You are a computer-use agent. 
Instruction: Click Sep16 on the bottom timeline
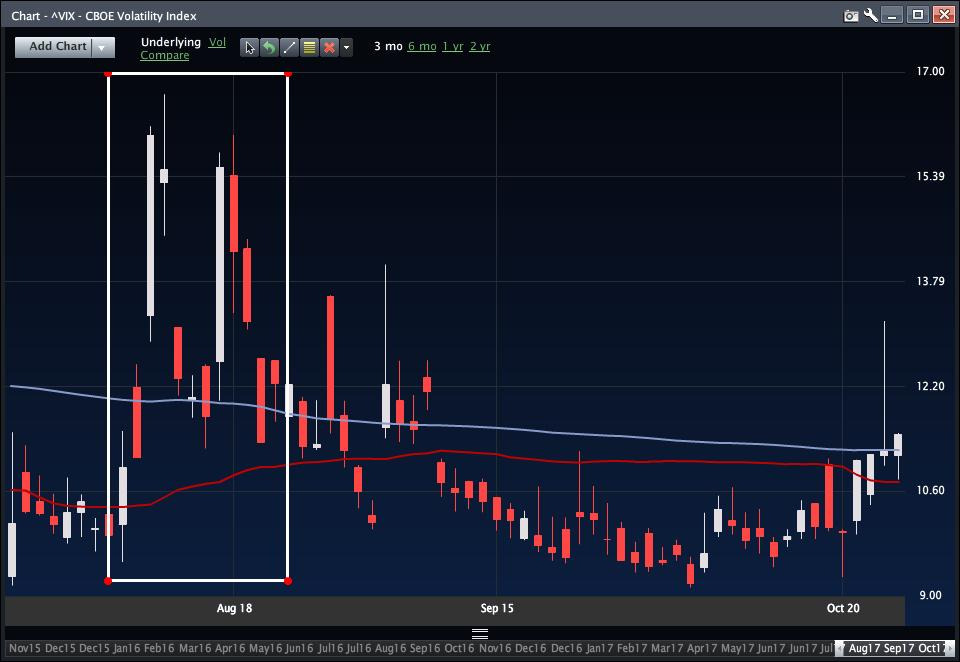point(425,648)
